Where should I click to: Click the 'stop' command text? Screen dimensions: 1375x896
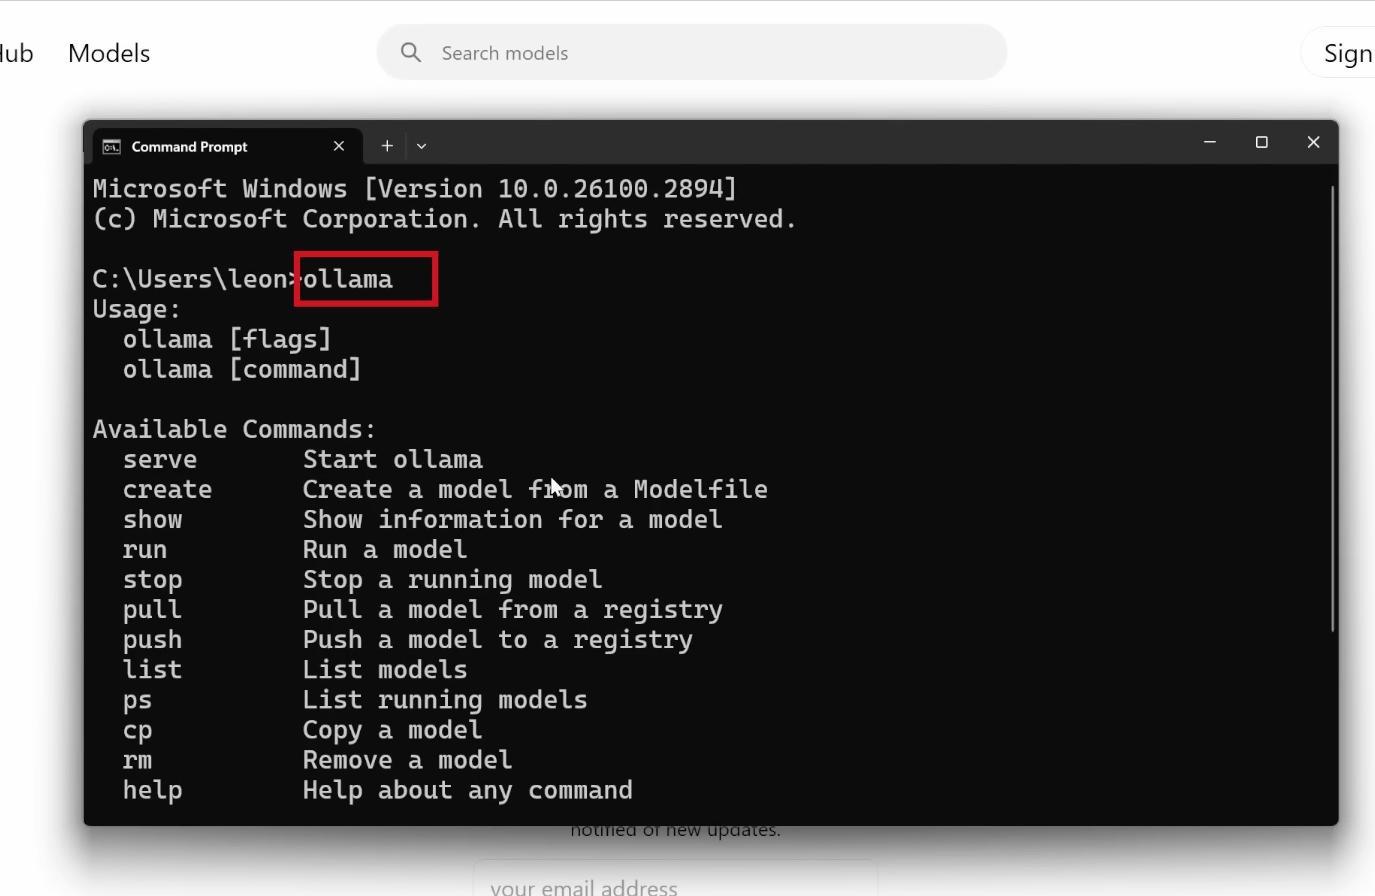click(152, 580)
